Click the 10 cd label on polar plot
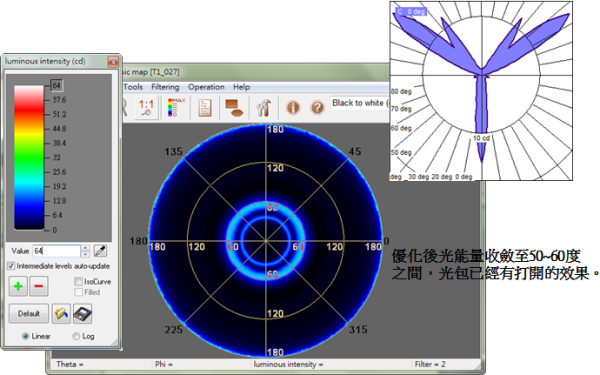 point(481,138)
